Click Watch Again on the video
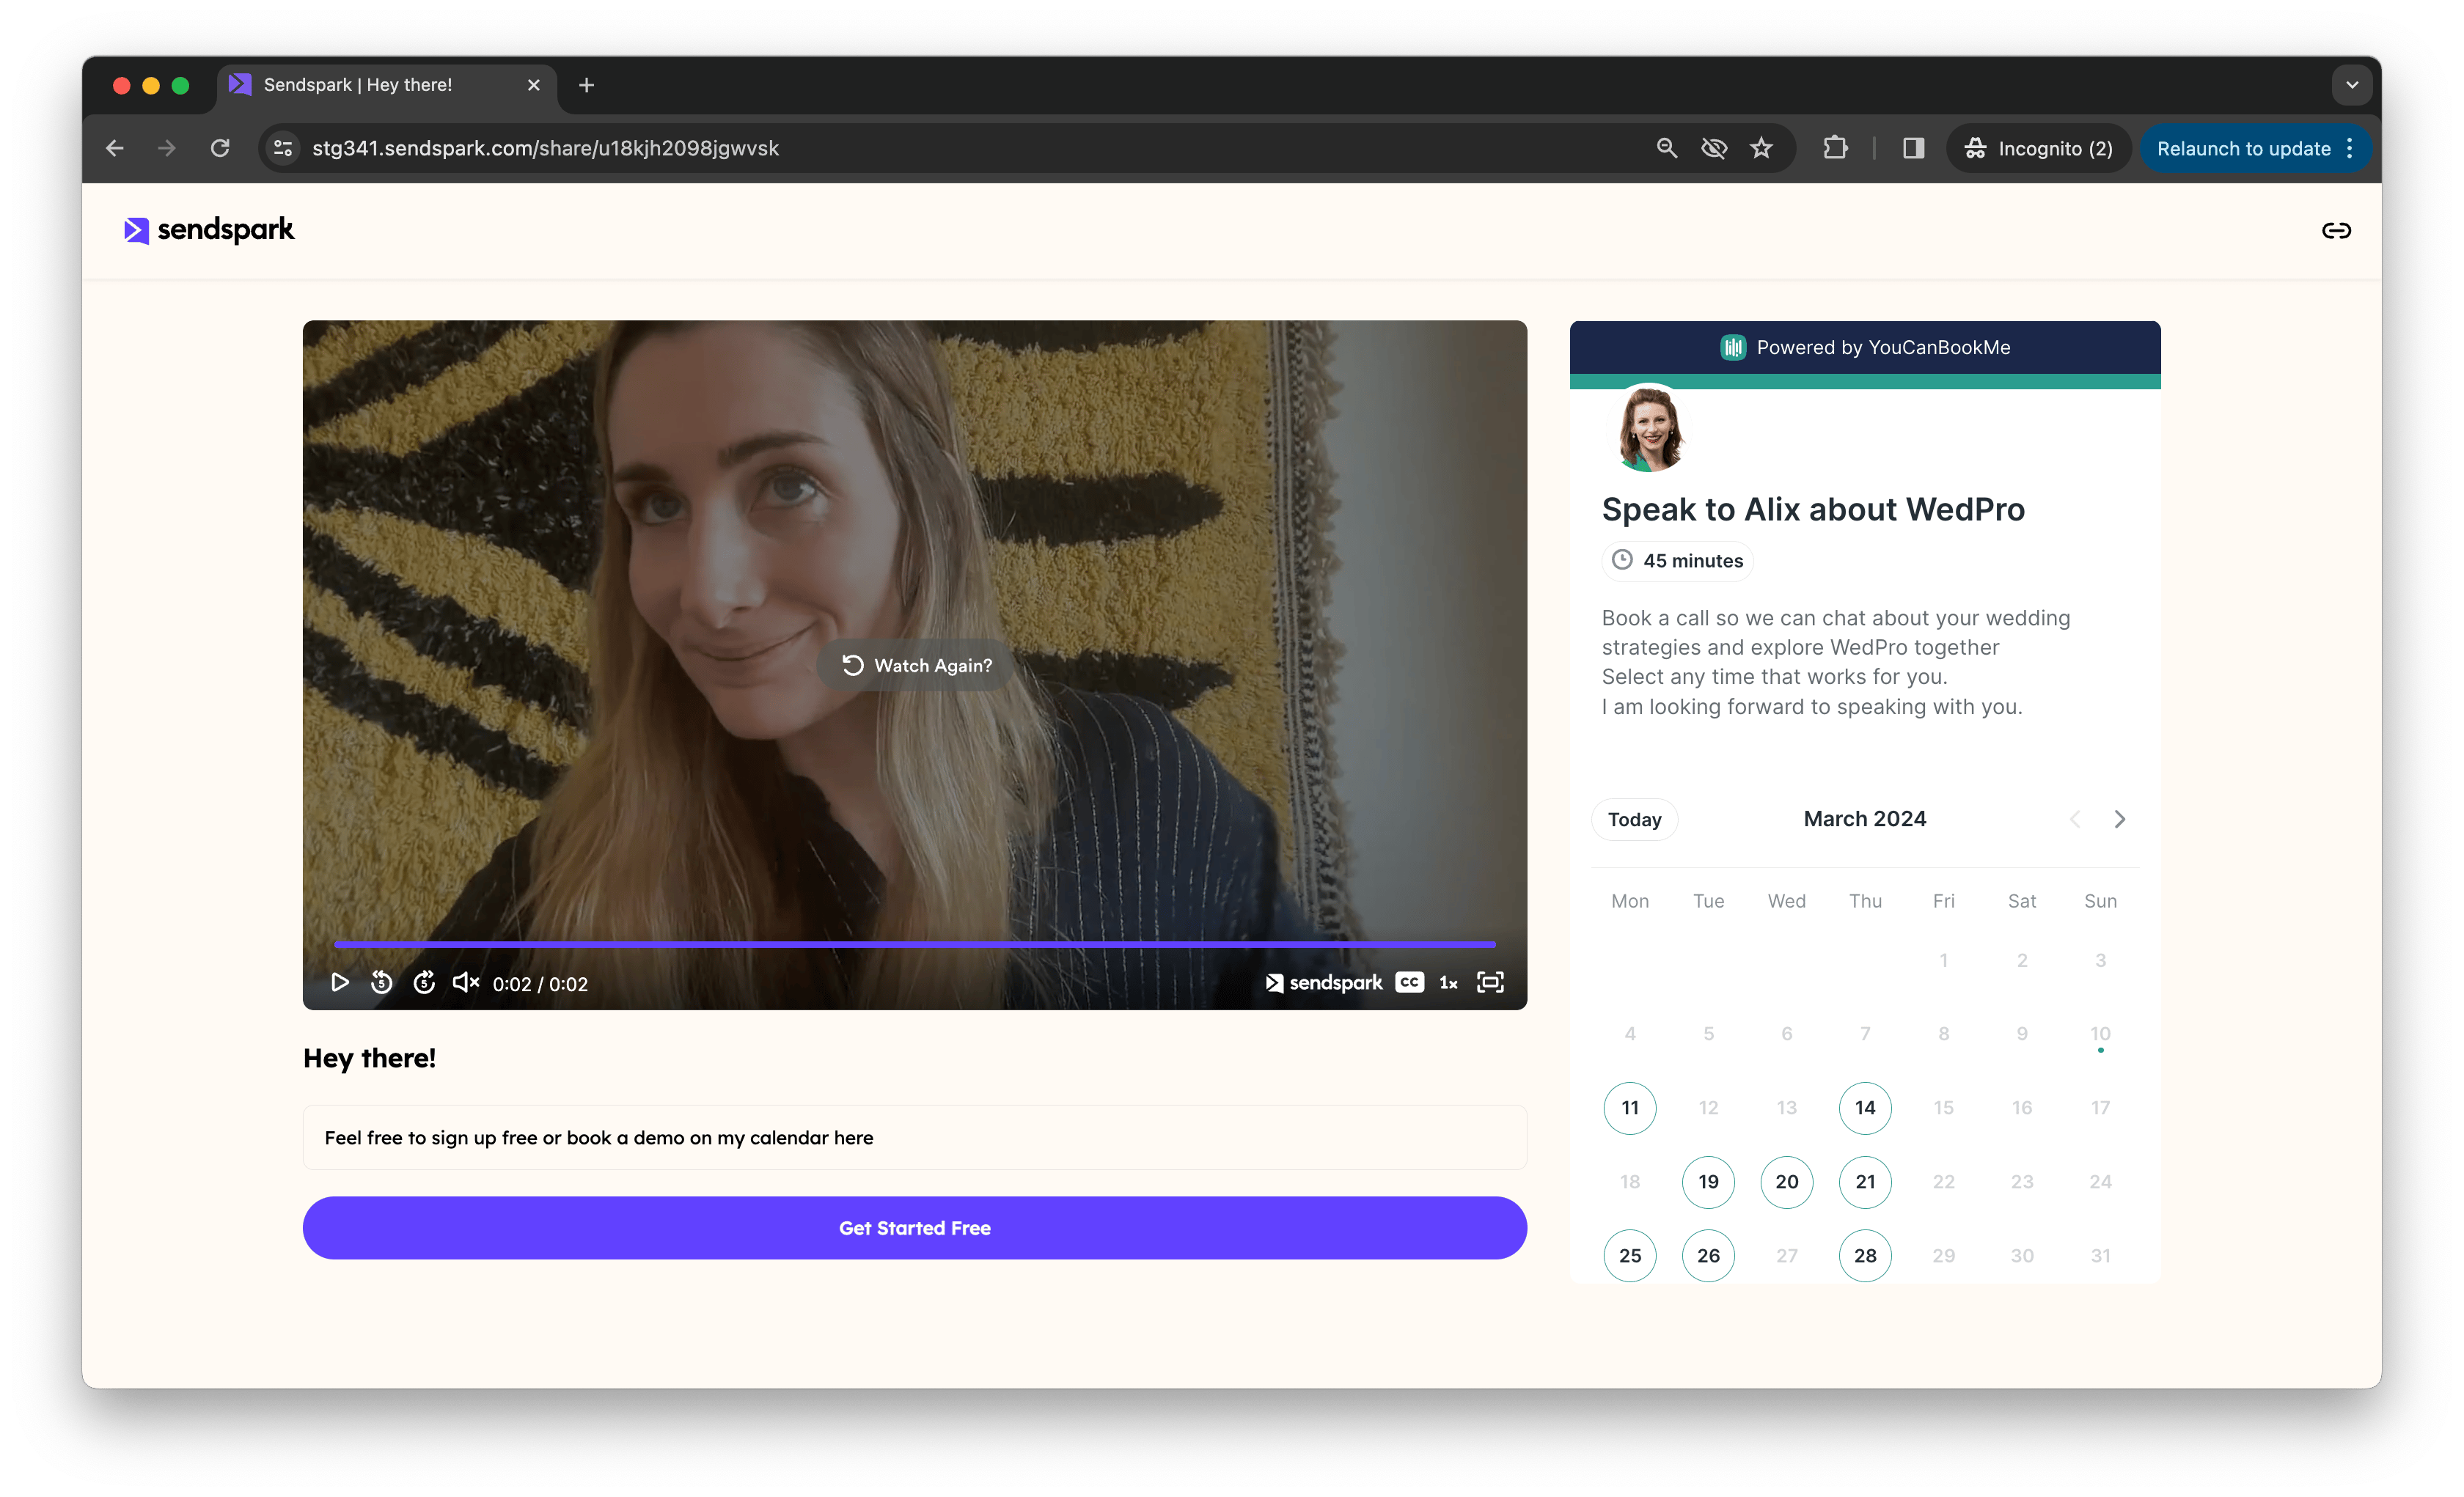Screen dimensions: 2464x1497 click(x=917, y=665)
